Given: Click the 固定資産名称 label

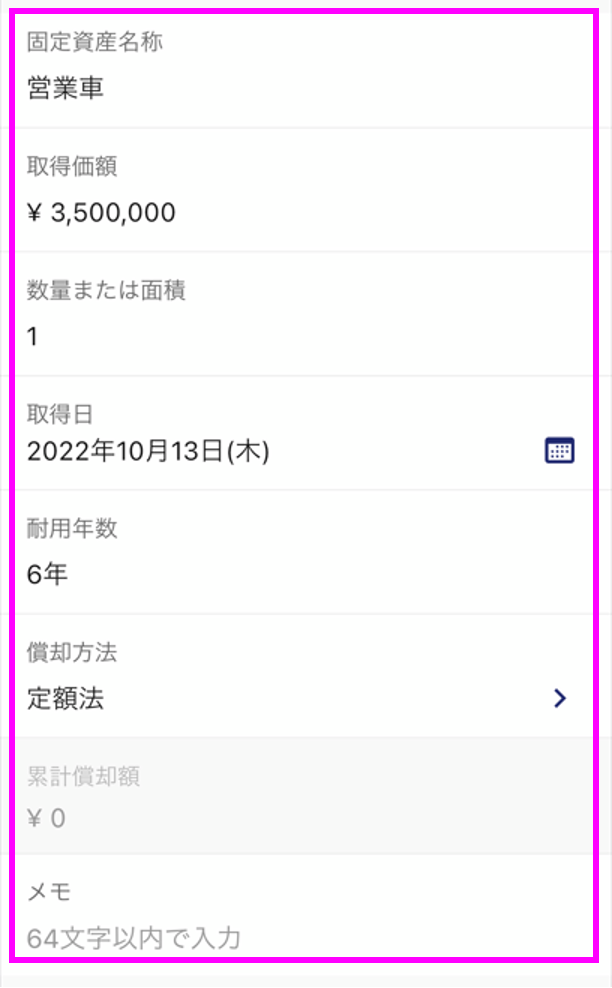Looking at the screenshot, I should tap(95, 42).
